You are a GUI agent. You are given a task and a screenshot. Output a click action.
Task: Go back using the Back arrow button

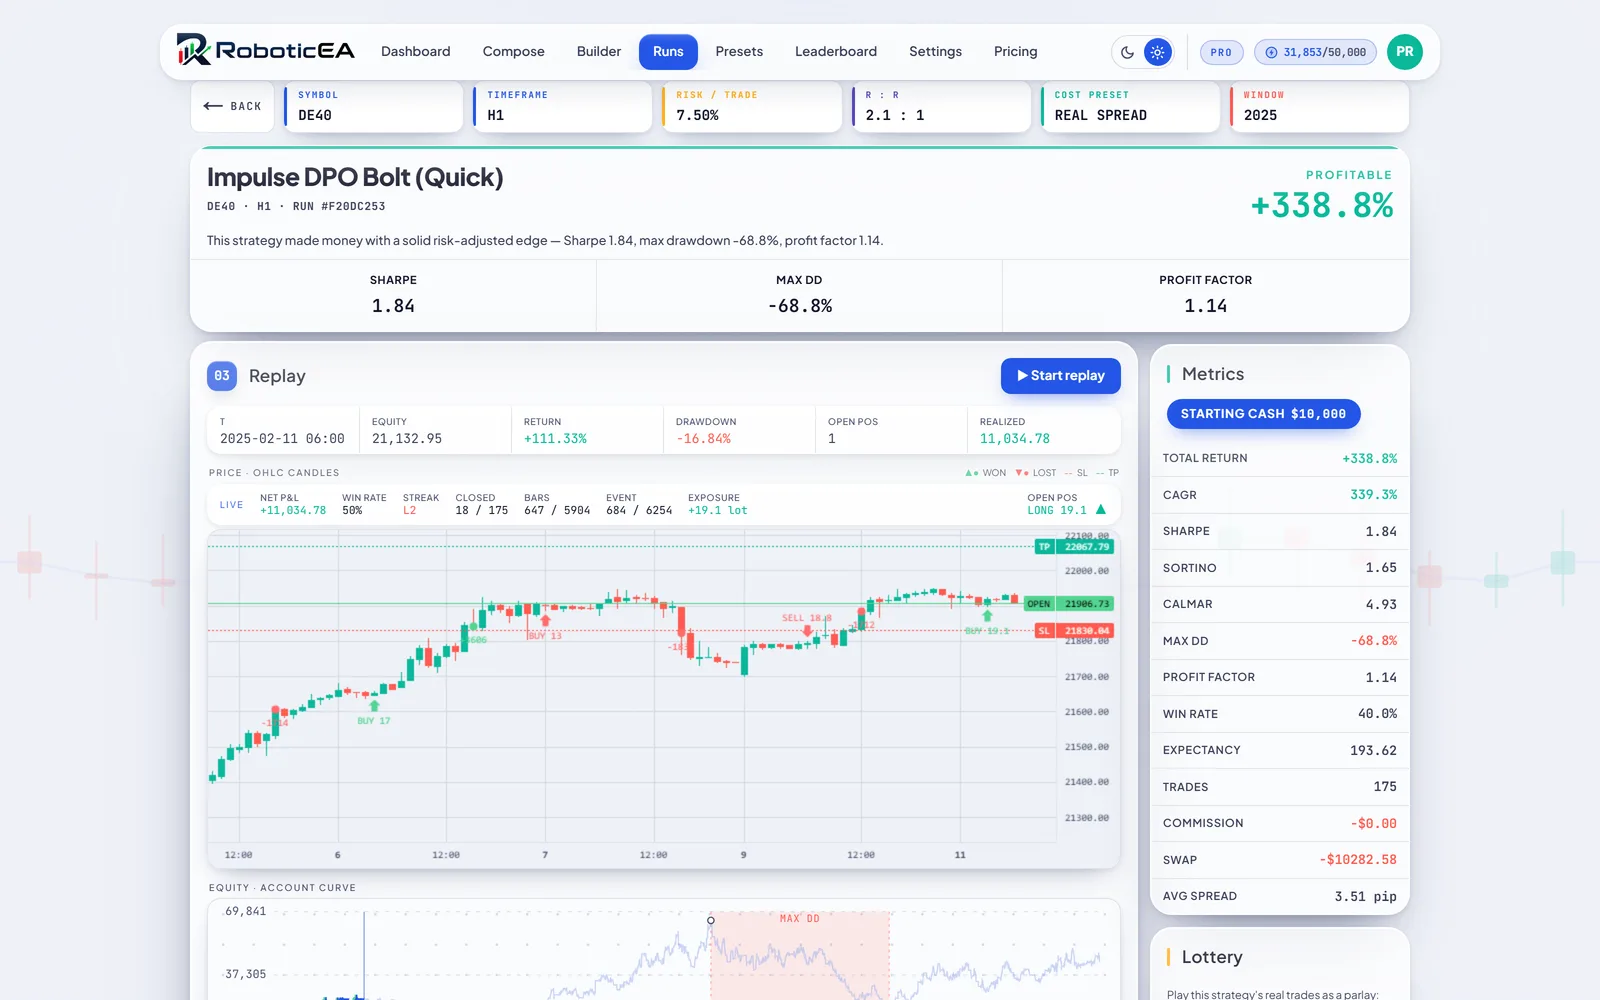click(232, 106)
